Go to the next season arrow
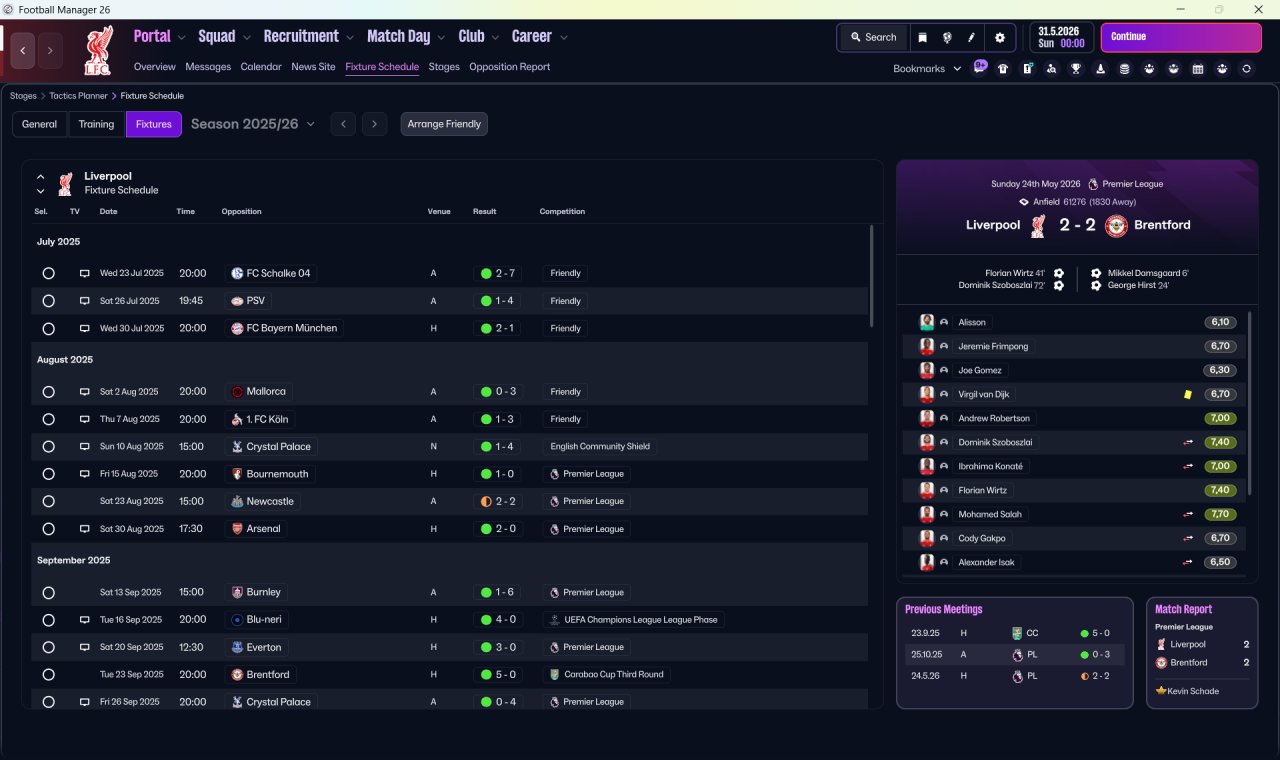This screenshot has height=760, width=1280. [374, 124]
